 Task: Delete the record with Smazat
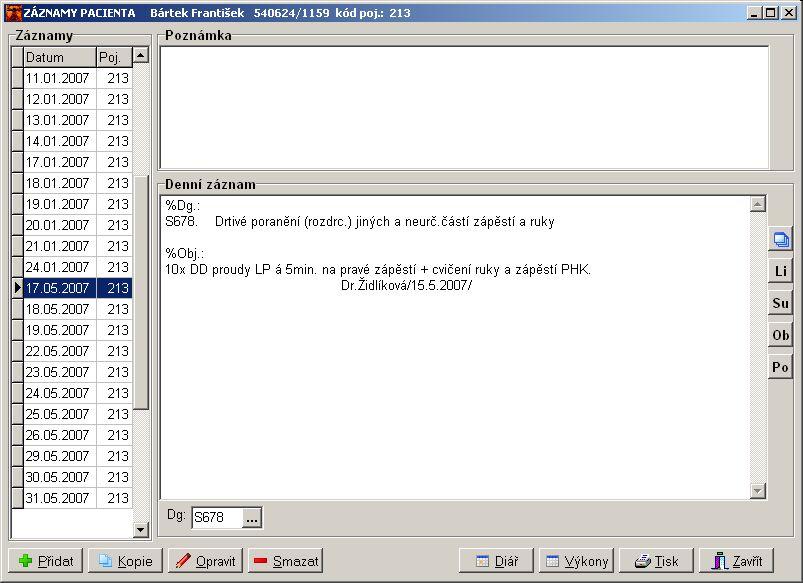point(286,561)
